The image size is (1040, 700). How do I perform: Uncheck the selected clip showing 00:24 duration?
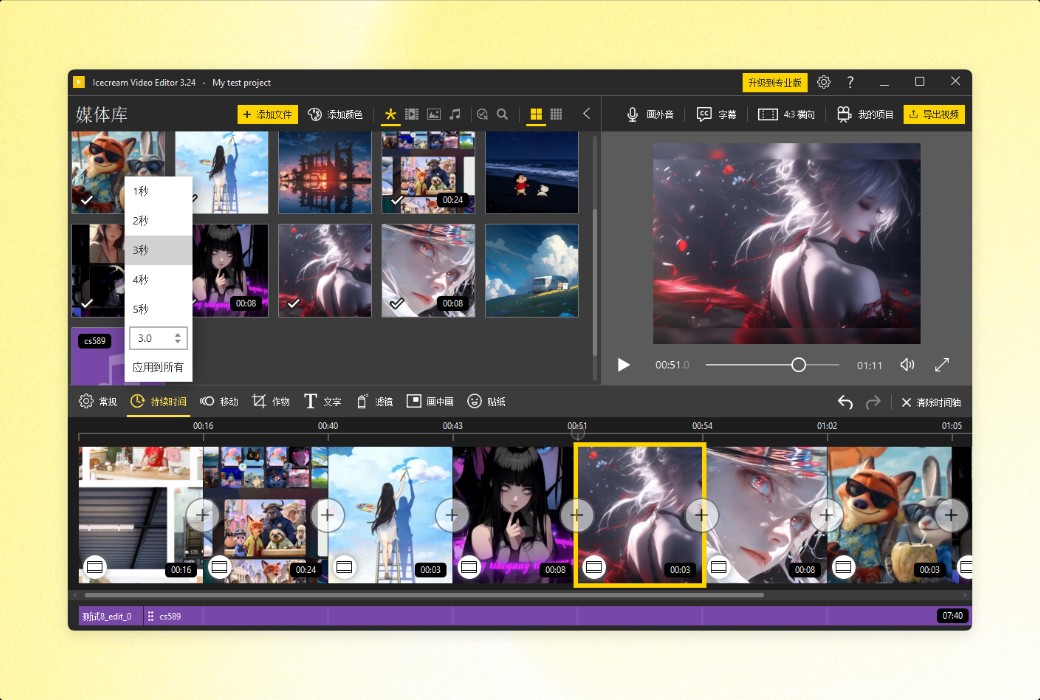399,200
